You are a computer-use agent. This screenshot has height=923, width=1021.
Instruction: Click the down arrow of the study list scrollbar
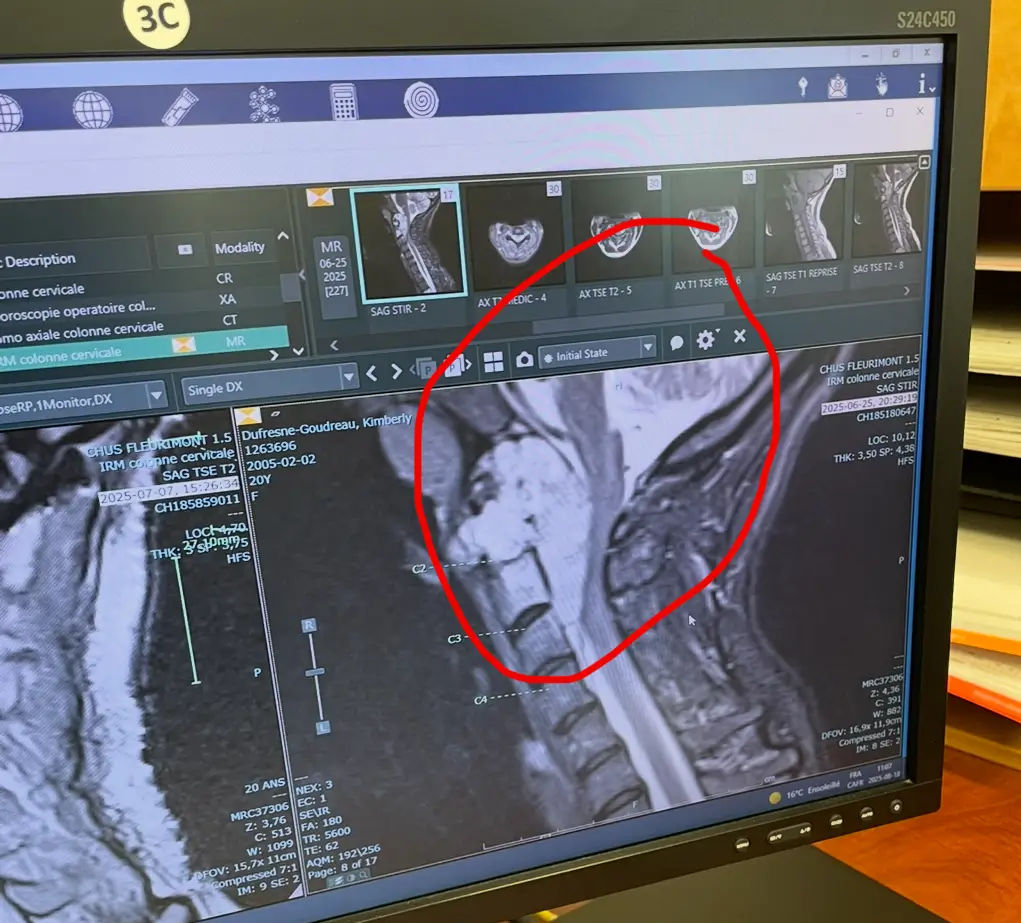298,351
